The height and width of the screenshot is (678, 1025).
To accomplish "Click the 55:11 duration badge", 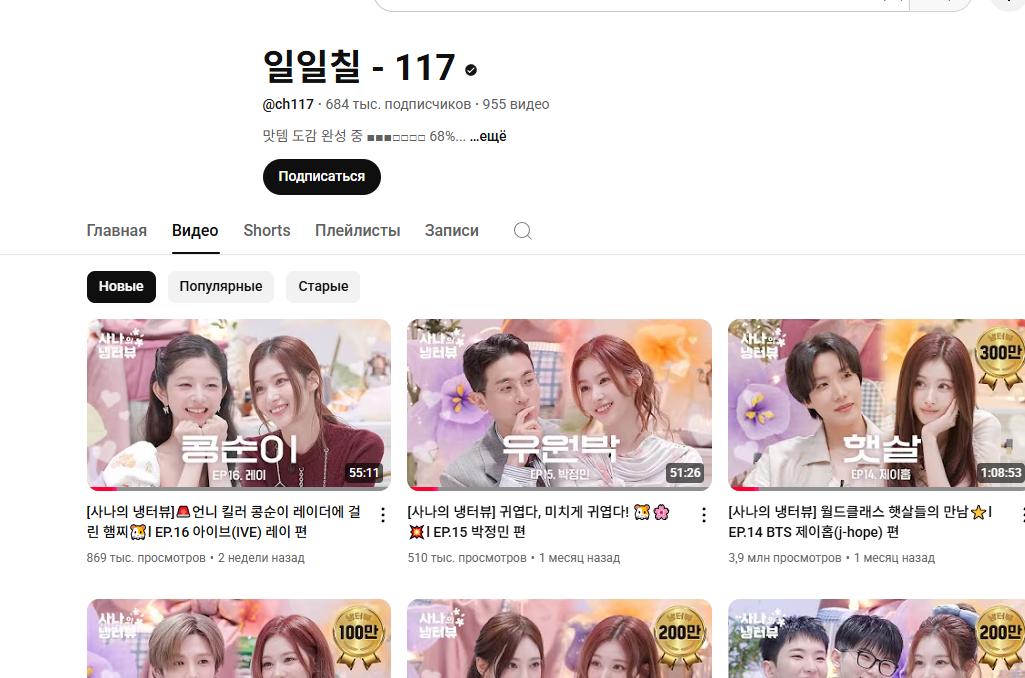I will [364, 473].
